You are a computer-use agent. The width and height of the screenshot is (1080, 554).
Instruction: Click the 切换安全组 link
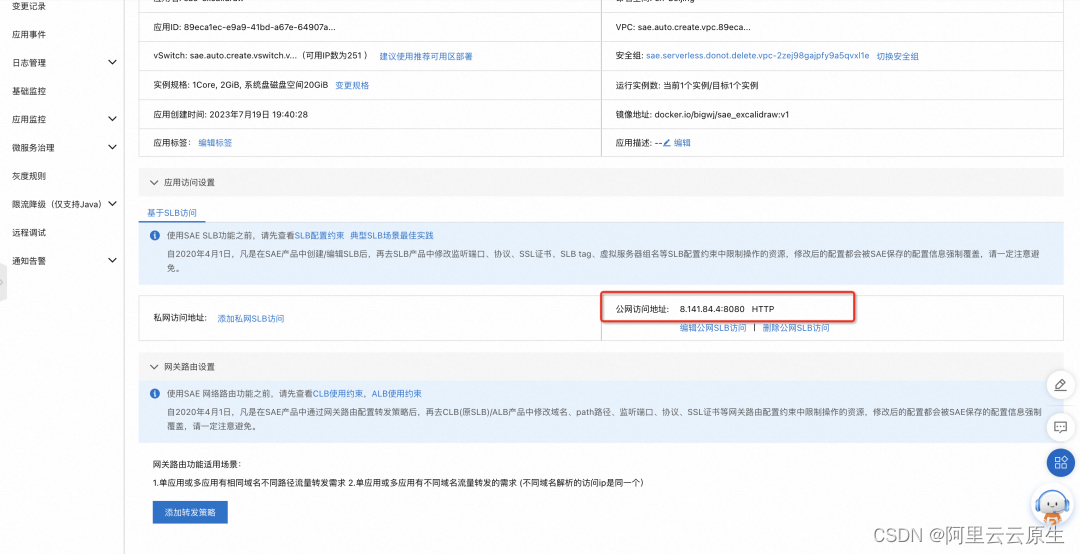click(897, 57)
